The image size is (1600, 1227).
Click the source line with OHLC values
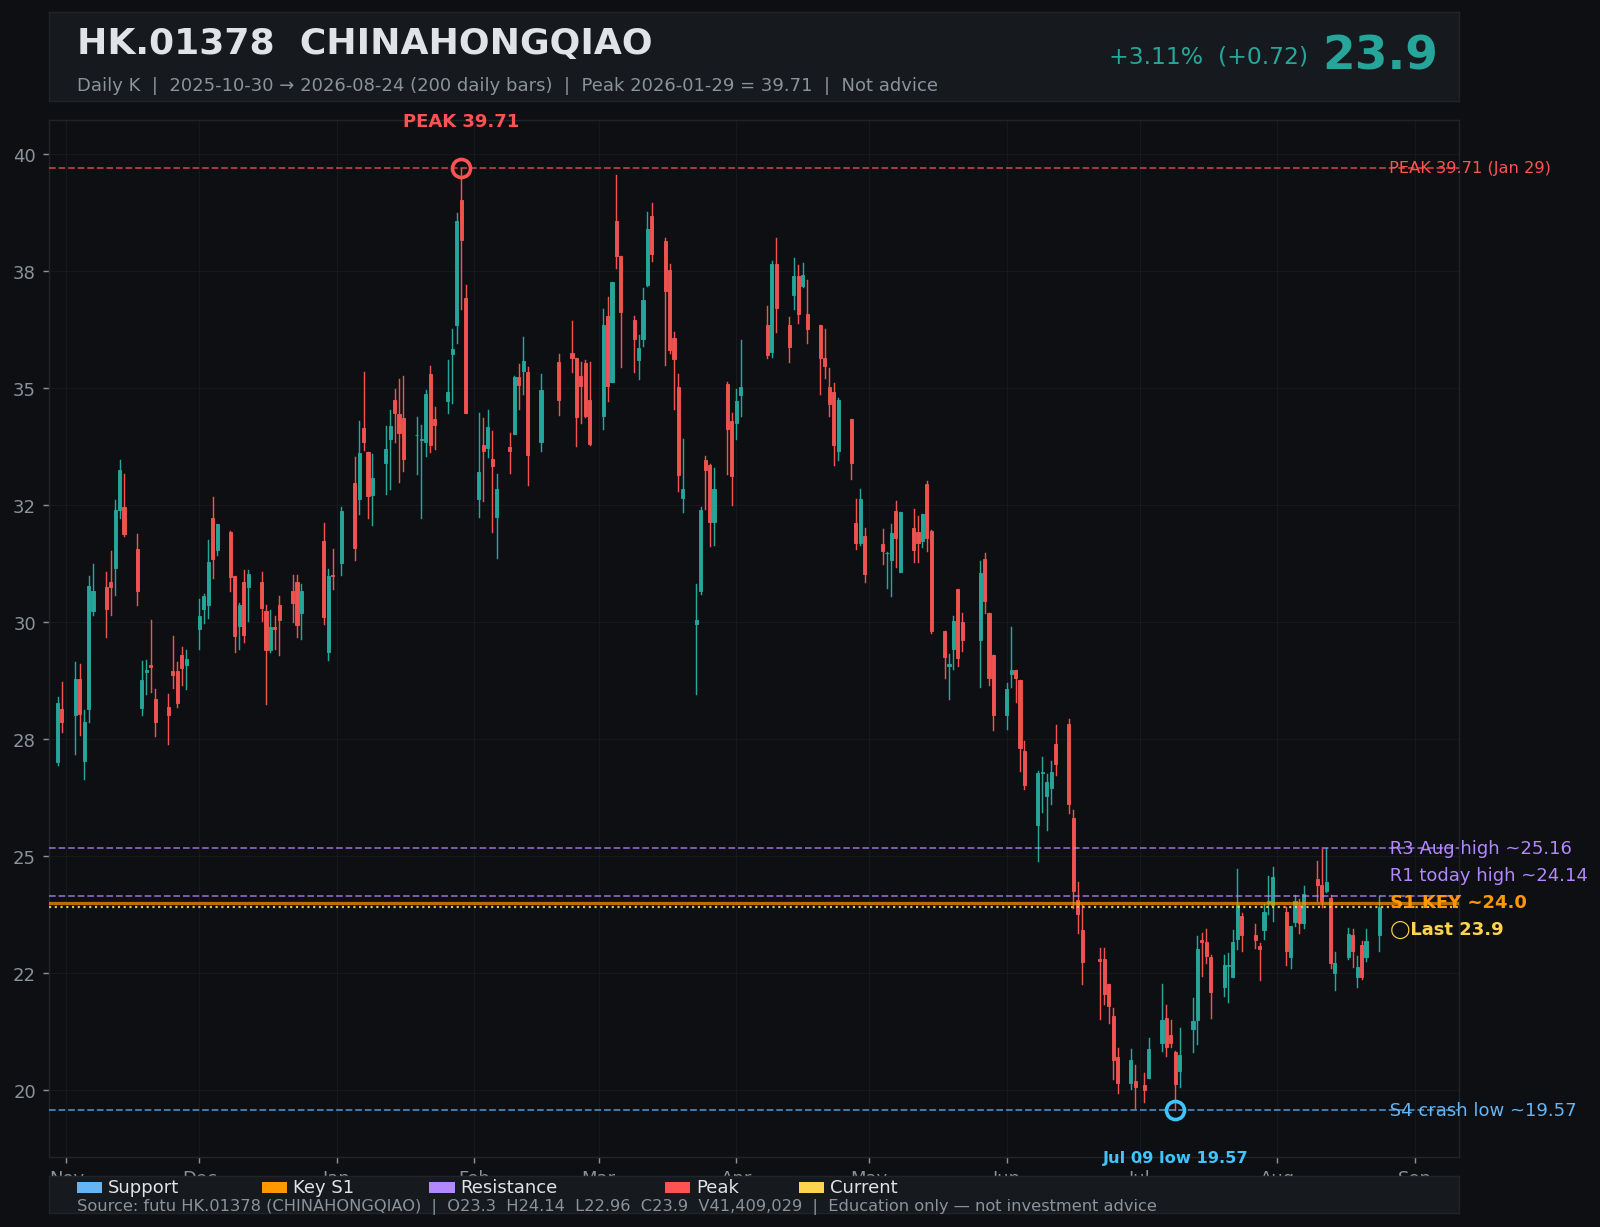[x=617, y=1206]
